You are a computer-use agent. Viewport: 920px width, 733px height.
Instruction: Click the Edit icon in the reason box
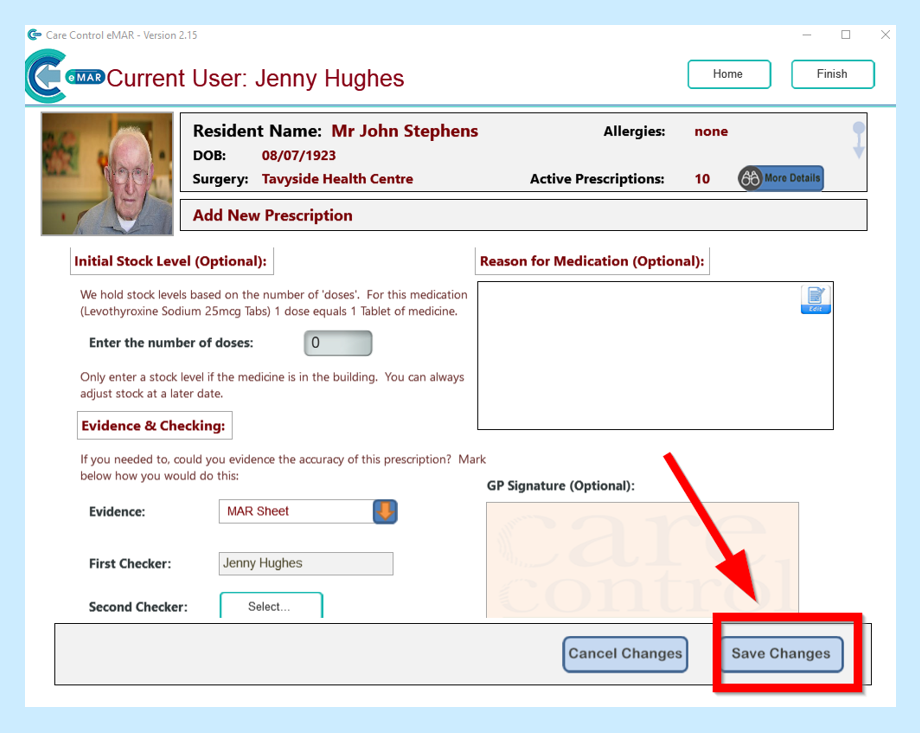click(x=815, y=299)
